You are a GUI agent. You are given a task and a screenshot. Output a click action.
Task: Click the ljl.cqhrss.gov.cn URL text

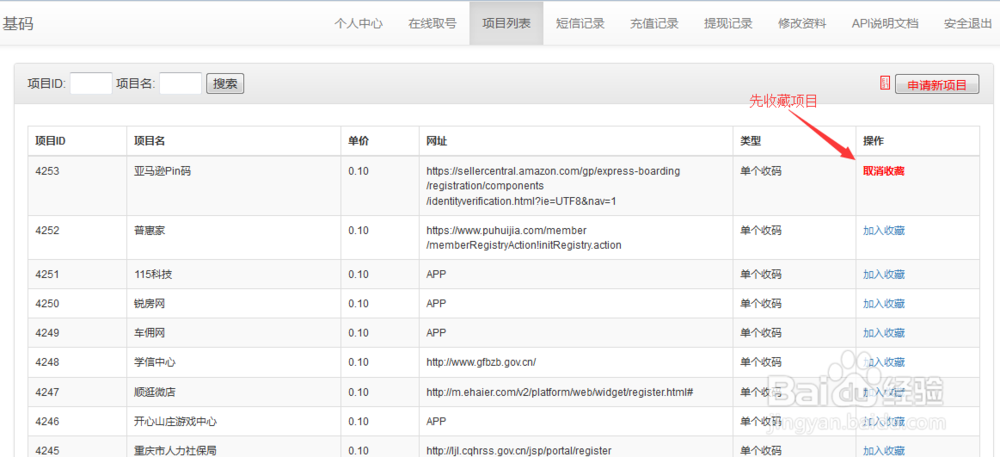point(519,451)
